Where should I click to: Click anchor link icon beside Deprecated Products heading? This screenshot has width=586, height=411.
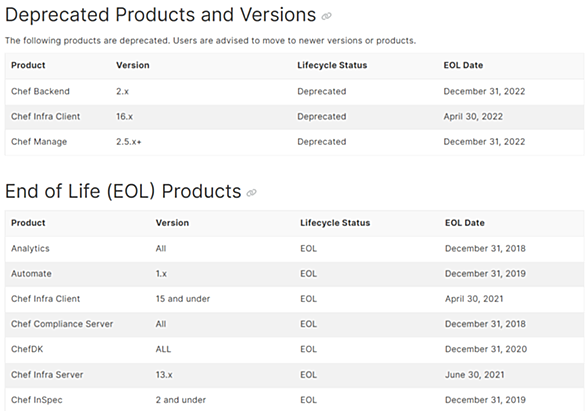[326, 16]
